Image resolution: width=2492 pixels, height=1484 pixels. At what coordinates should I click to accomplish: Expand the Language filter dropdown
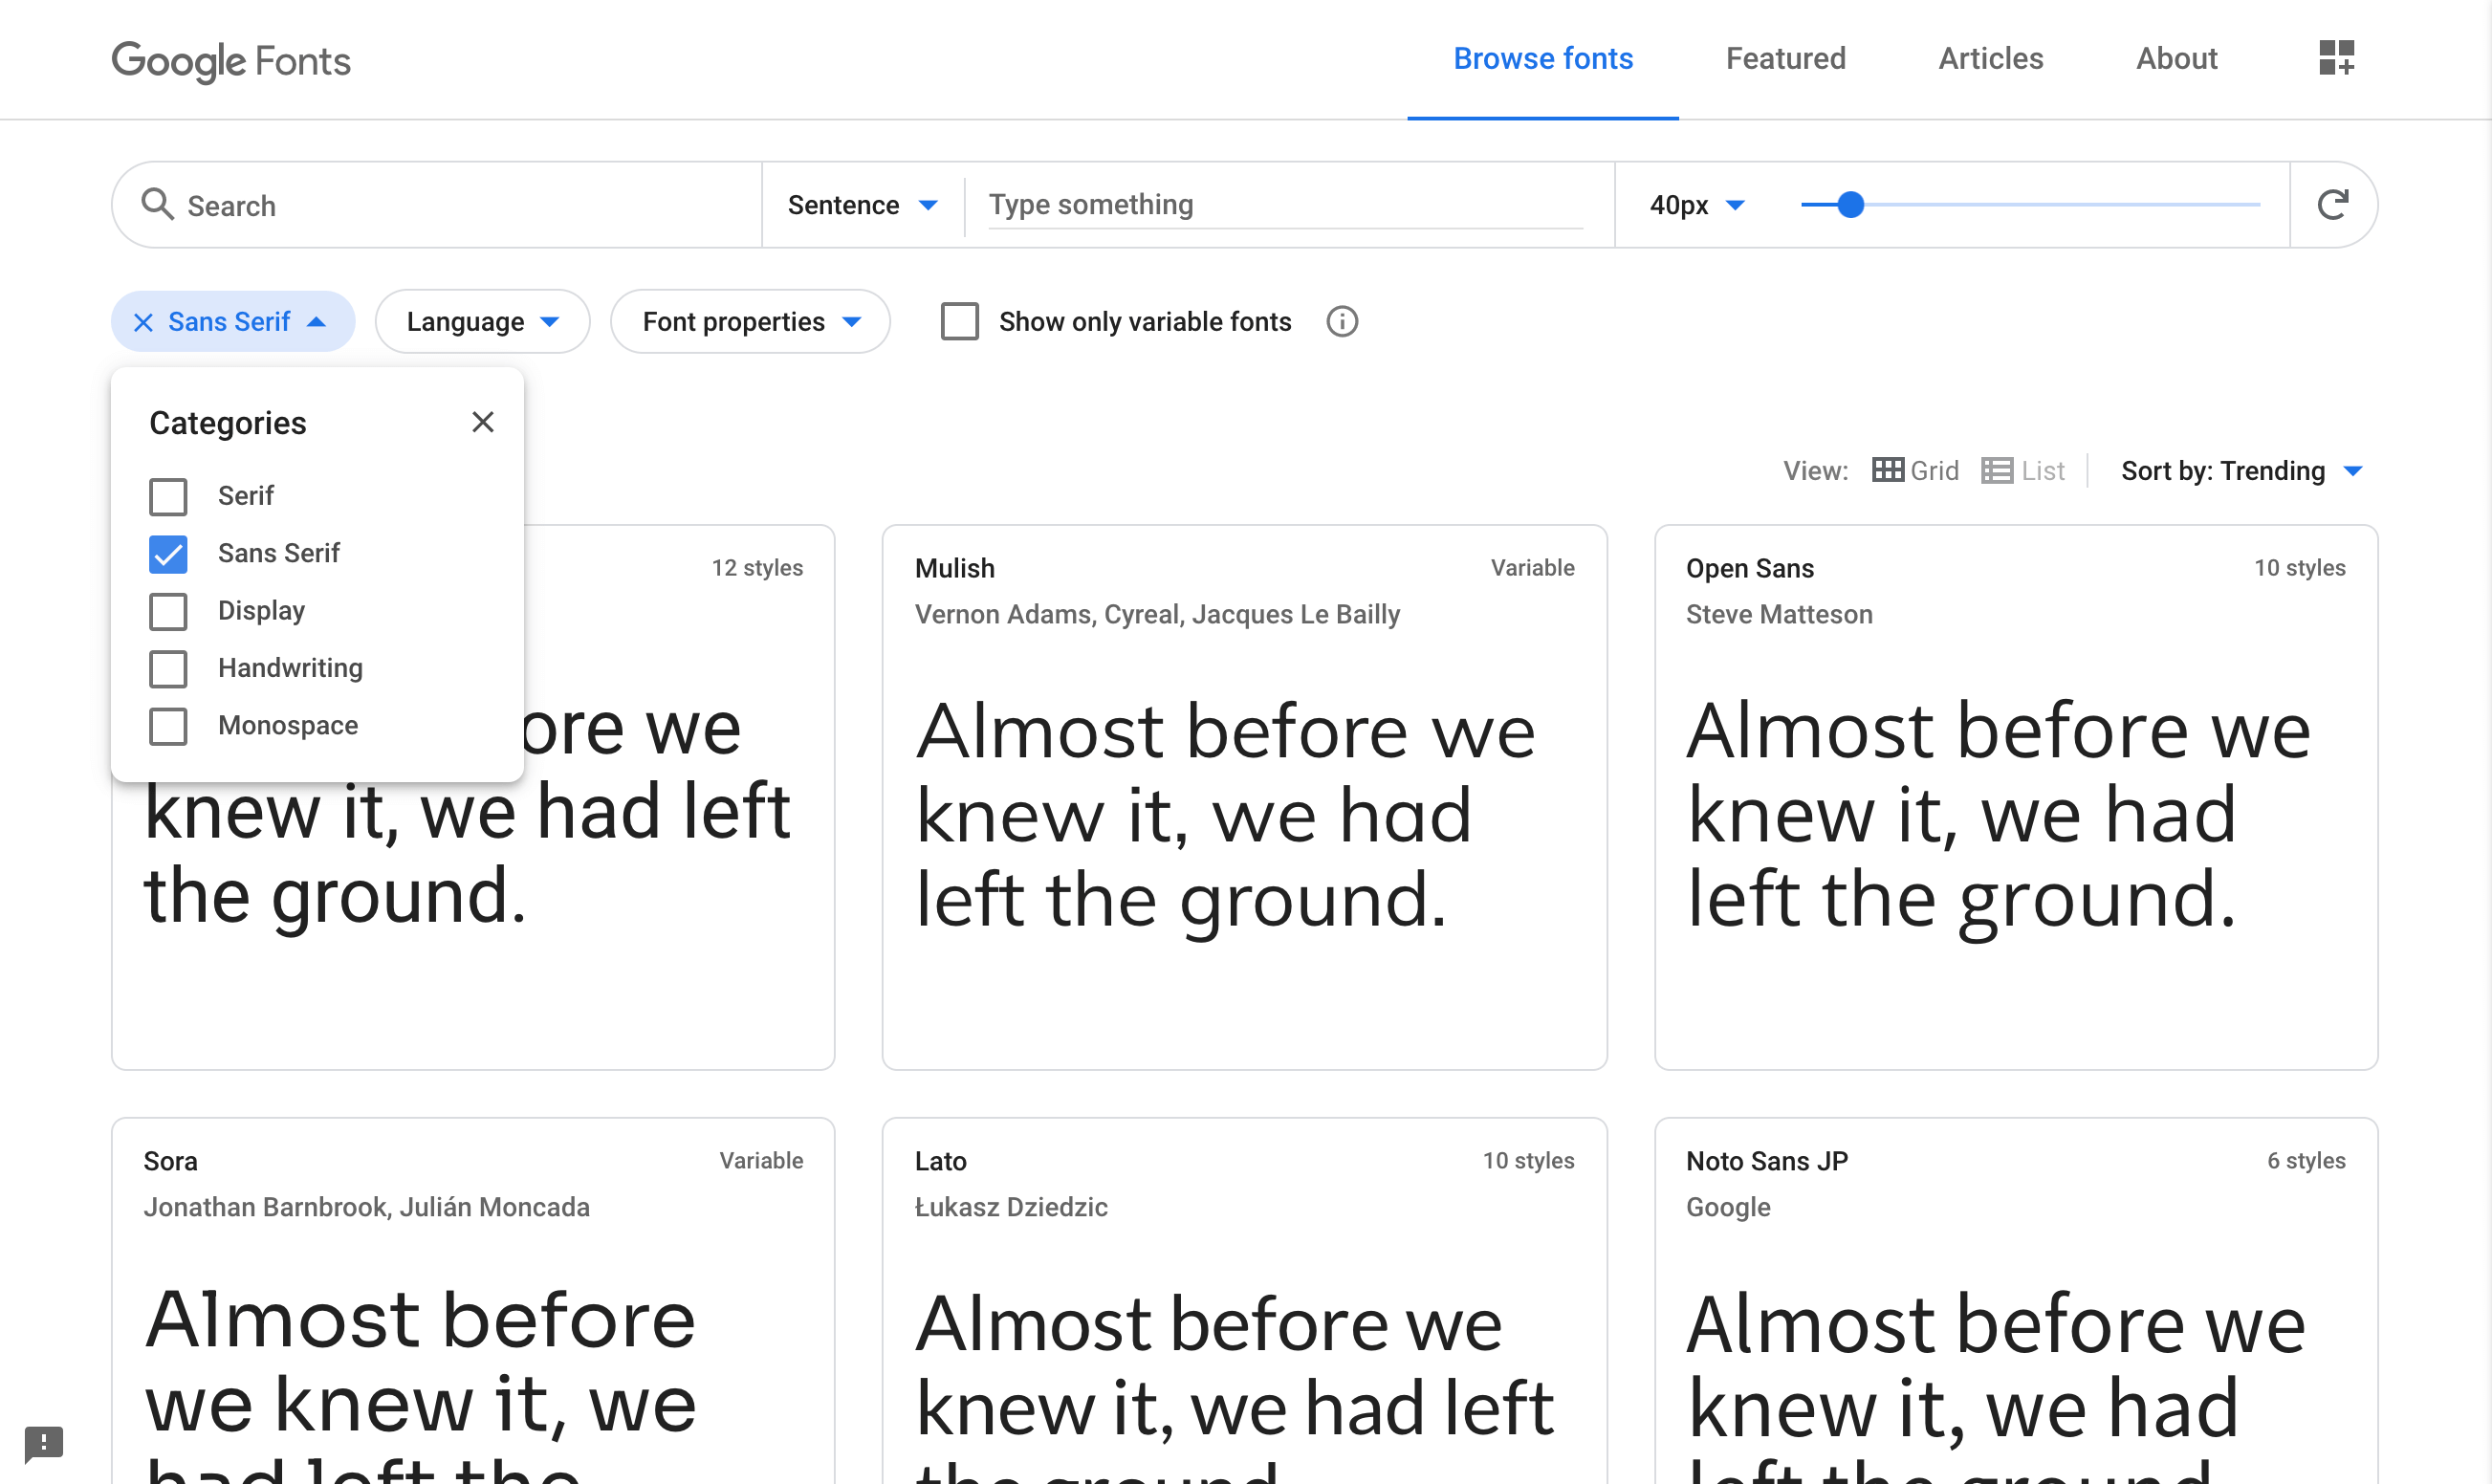[482, 322]
